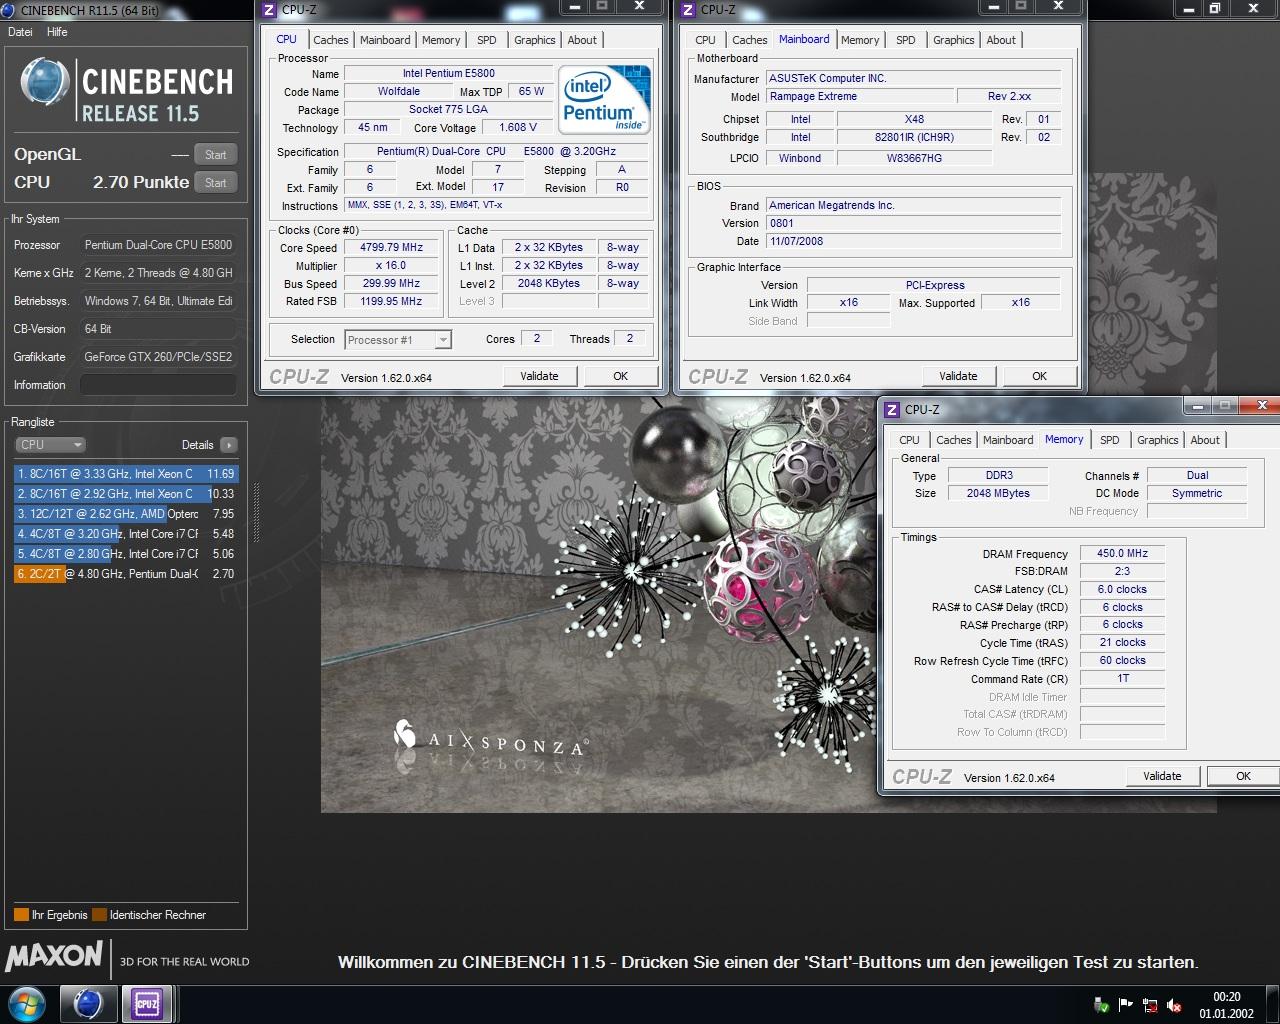The height and width of the screenshot is (1024, 1280).
Task: Click the Z icon of the Memory CPU-Z window
Action: pyautogui.click(x=892, y=410)
